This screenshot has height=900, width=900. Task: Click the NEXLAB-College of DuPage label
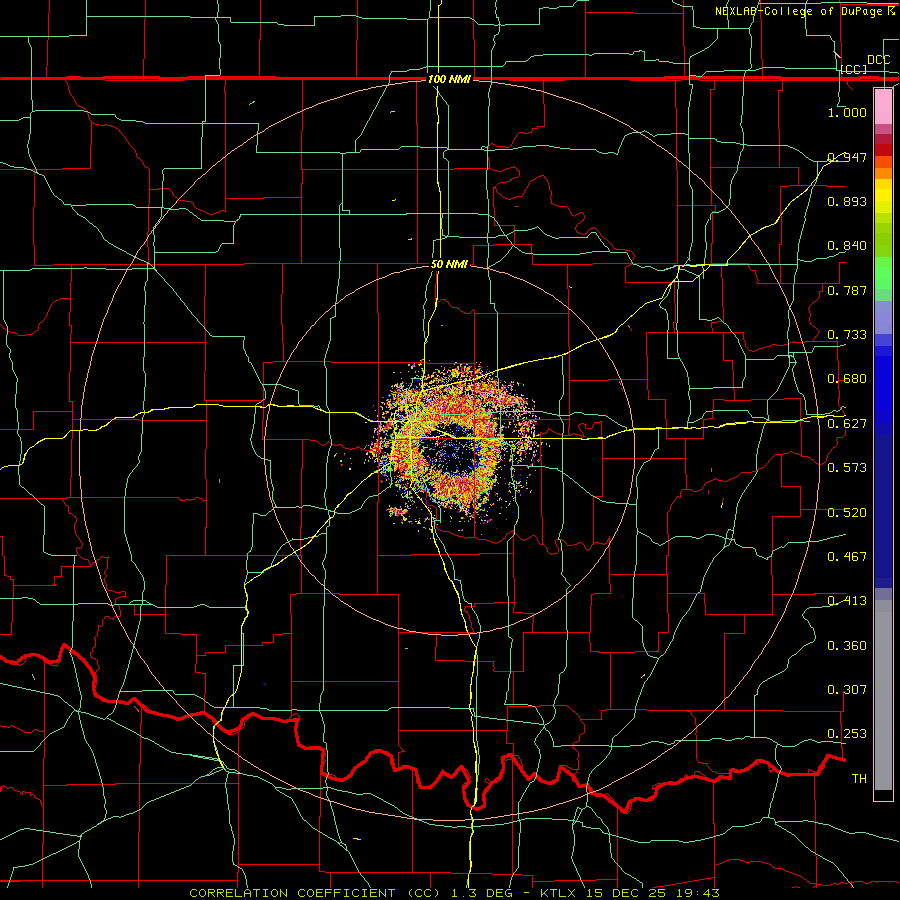[x=805, y=11]
